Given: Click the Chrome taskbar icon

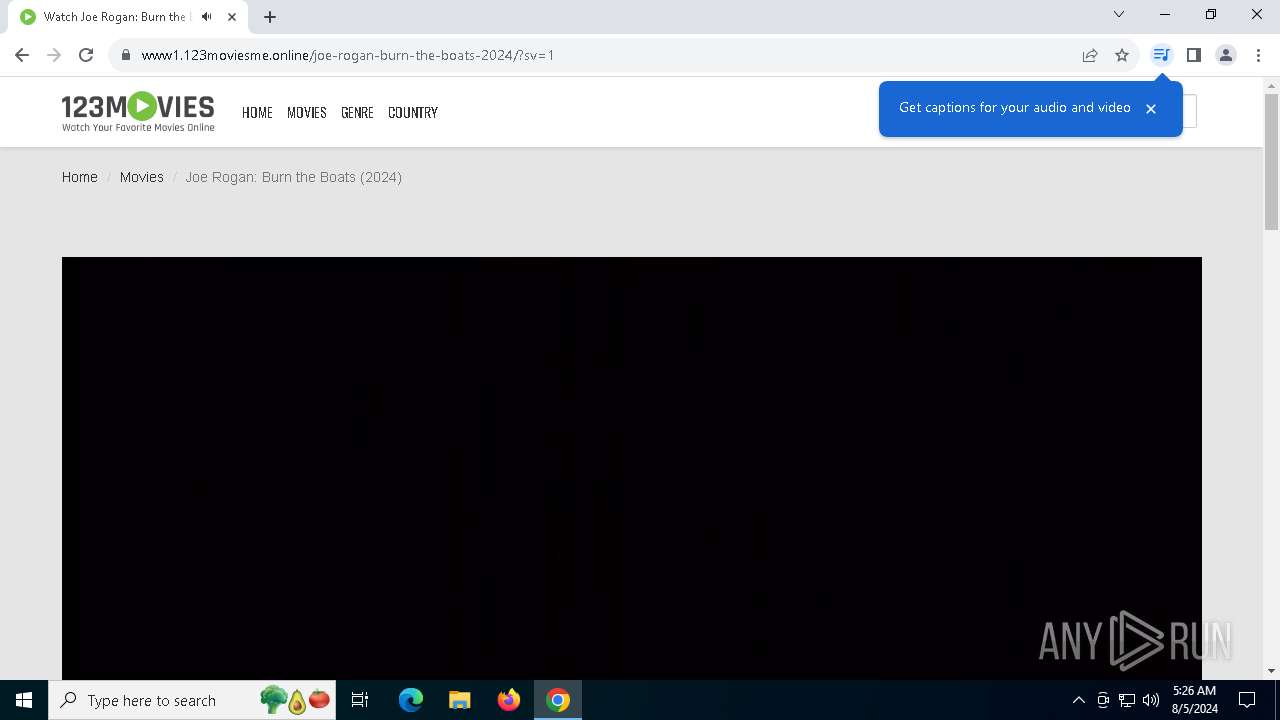Looking at the screenshot, I should click(558, 700).
